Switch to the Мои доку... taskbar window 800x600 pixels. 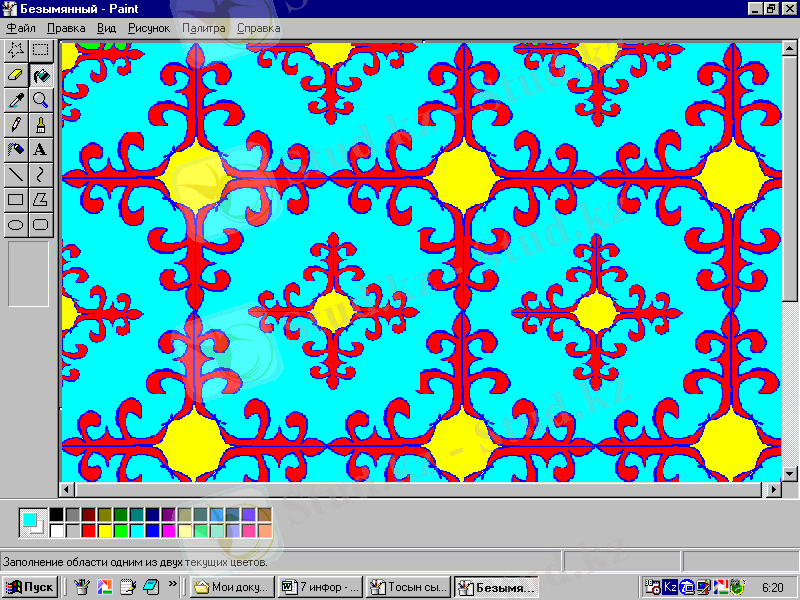pos(232,587)
